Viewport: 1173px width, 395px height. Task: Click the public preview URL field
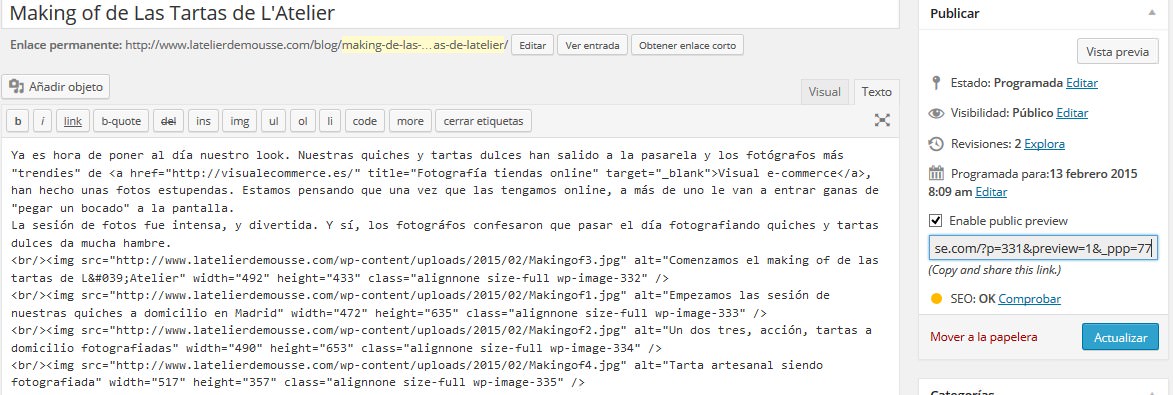point(1043,247)
